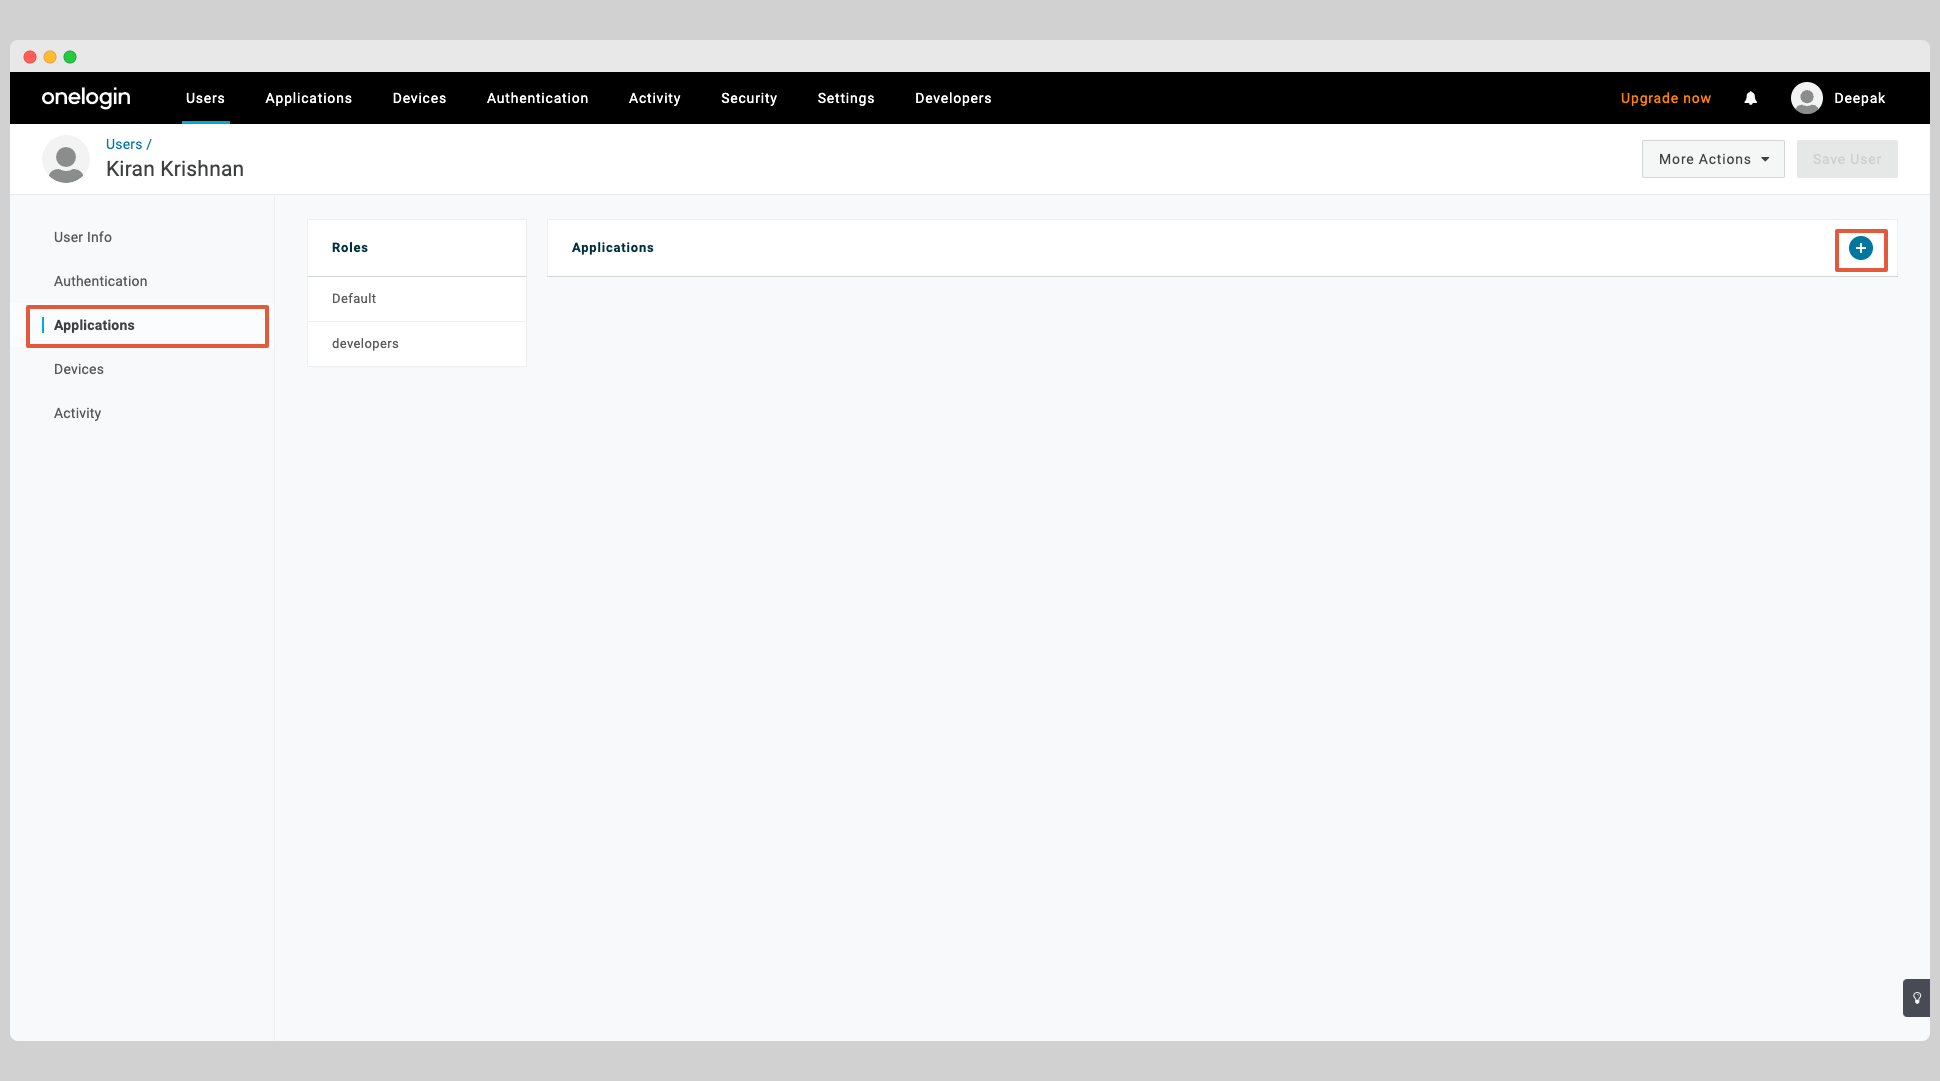Click the Save User button

point(1846,158)
